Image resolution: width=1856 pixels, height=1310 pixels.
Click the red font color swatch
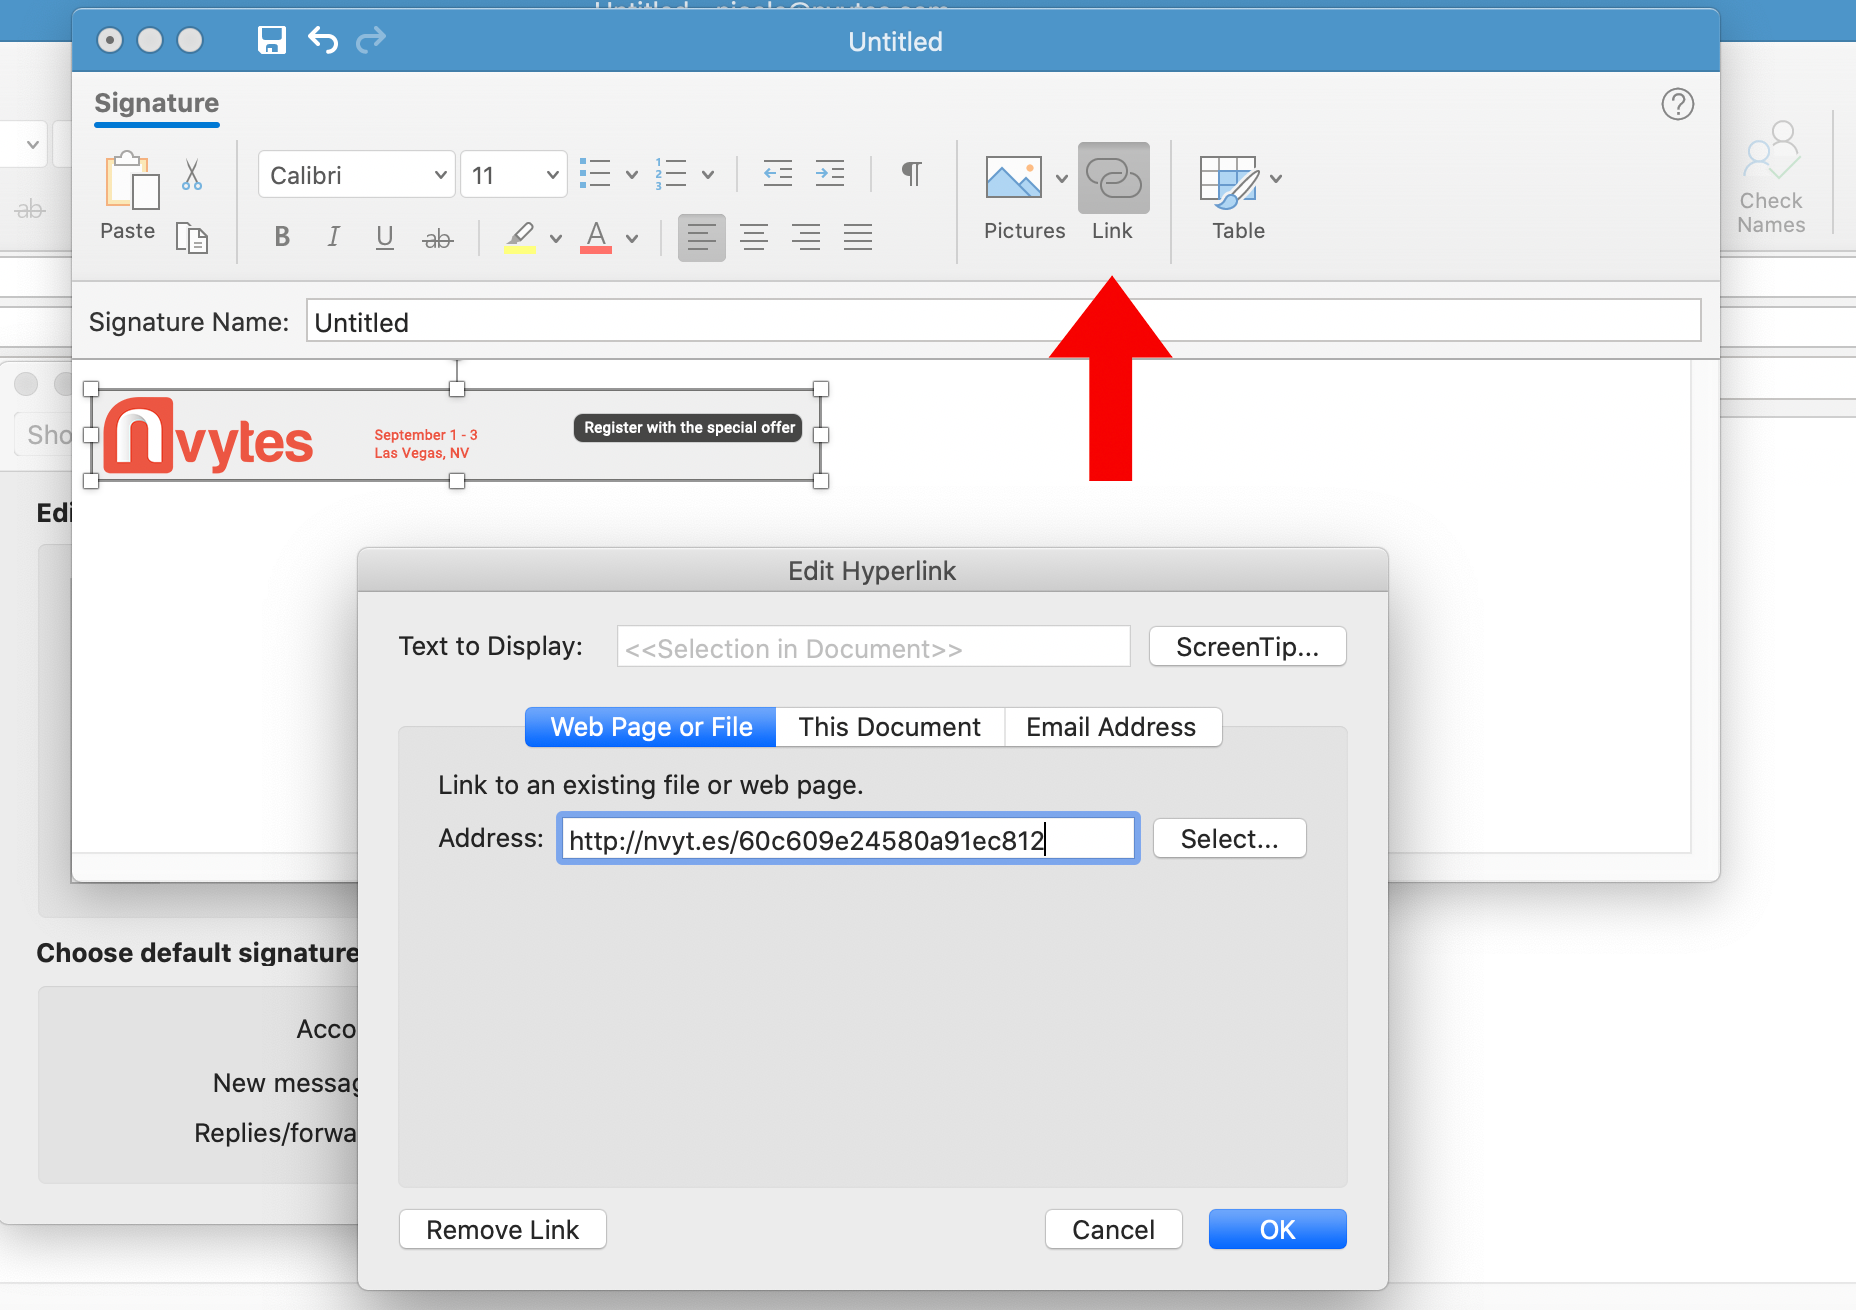click(x=596, y=238)
